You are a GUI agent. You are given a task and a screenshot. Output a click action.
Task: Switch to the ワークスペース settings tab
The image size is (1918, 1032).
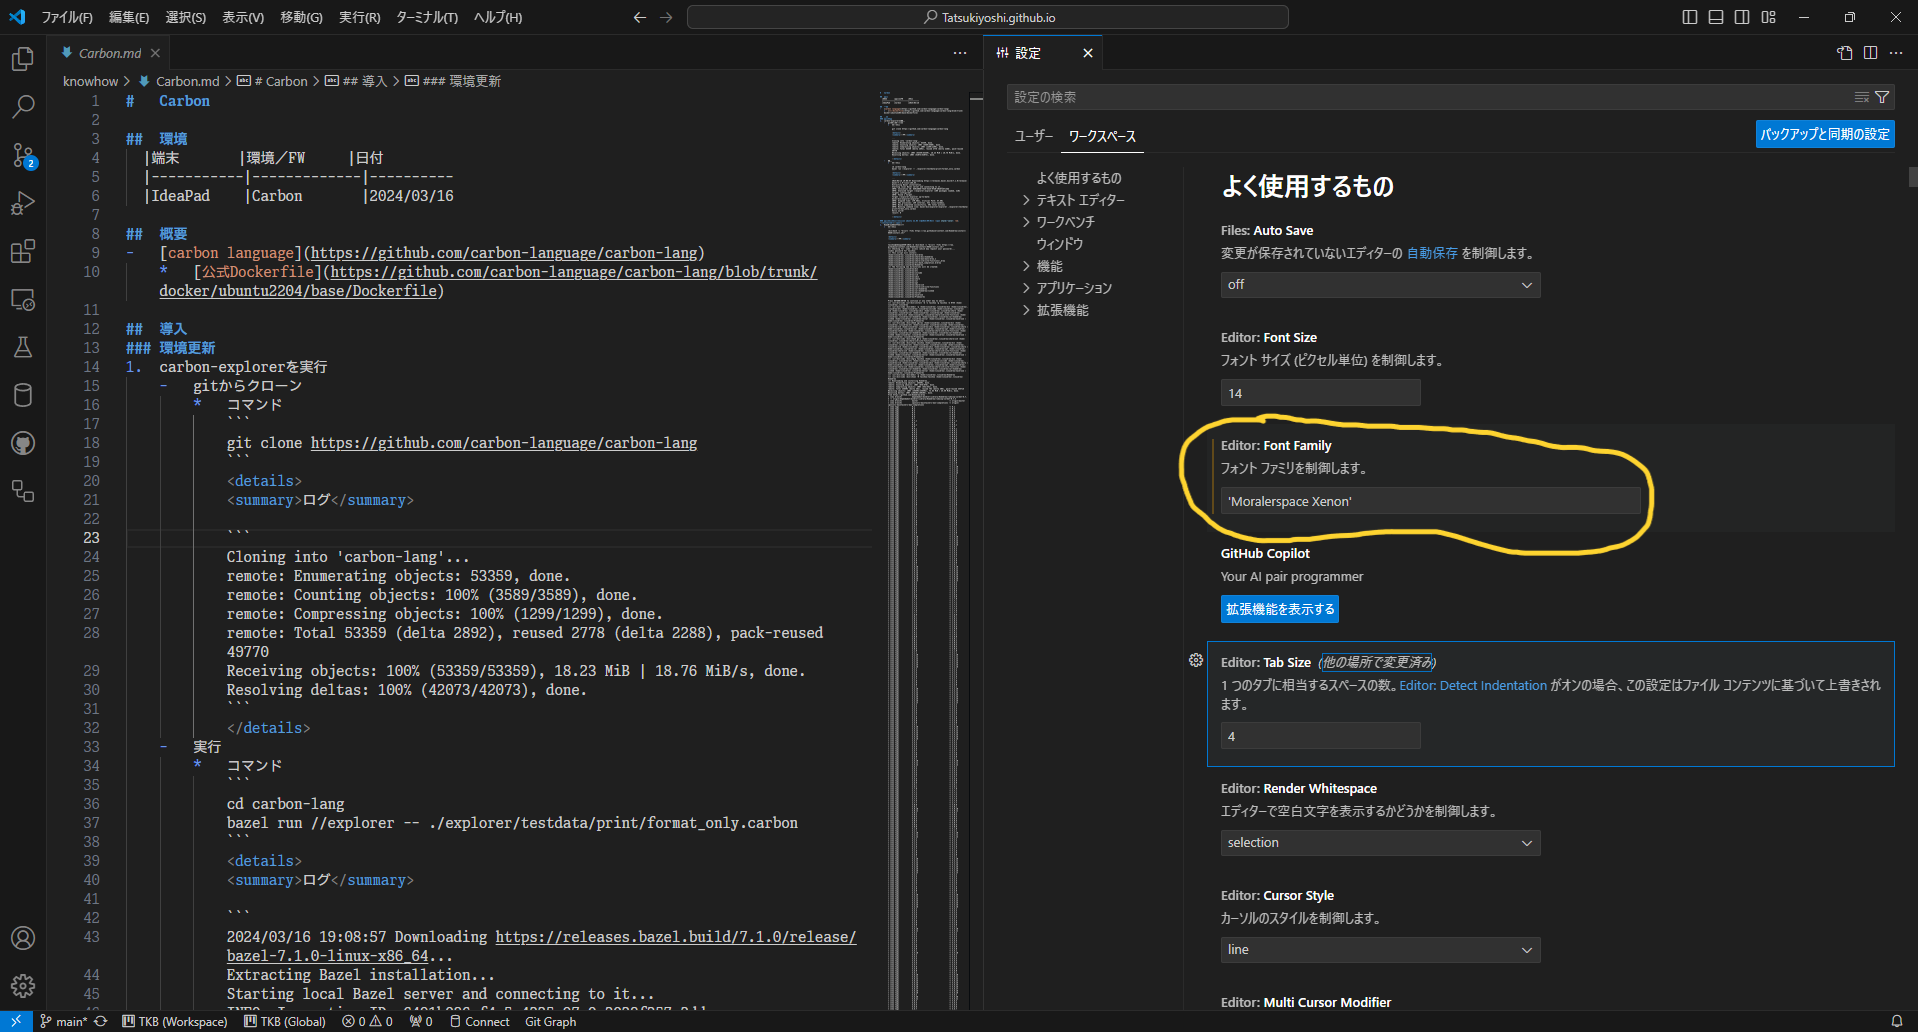(1102, 136)
